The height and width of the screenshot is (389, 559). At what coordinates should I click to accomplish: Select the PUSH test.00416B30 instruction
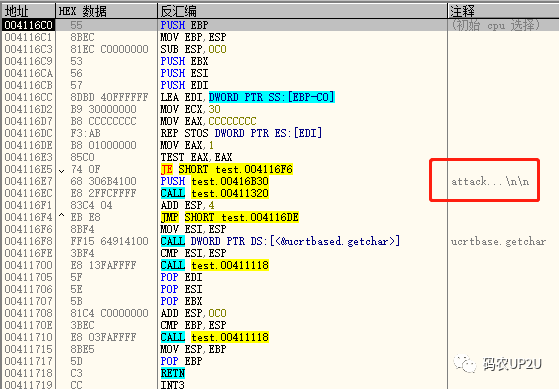click(214, 181)
